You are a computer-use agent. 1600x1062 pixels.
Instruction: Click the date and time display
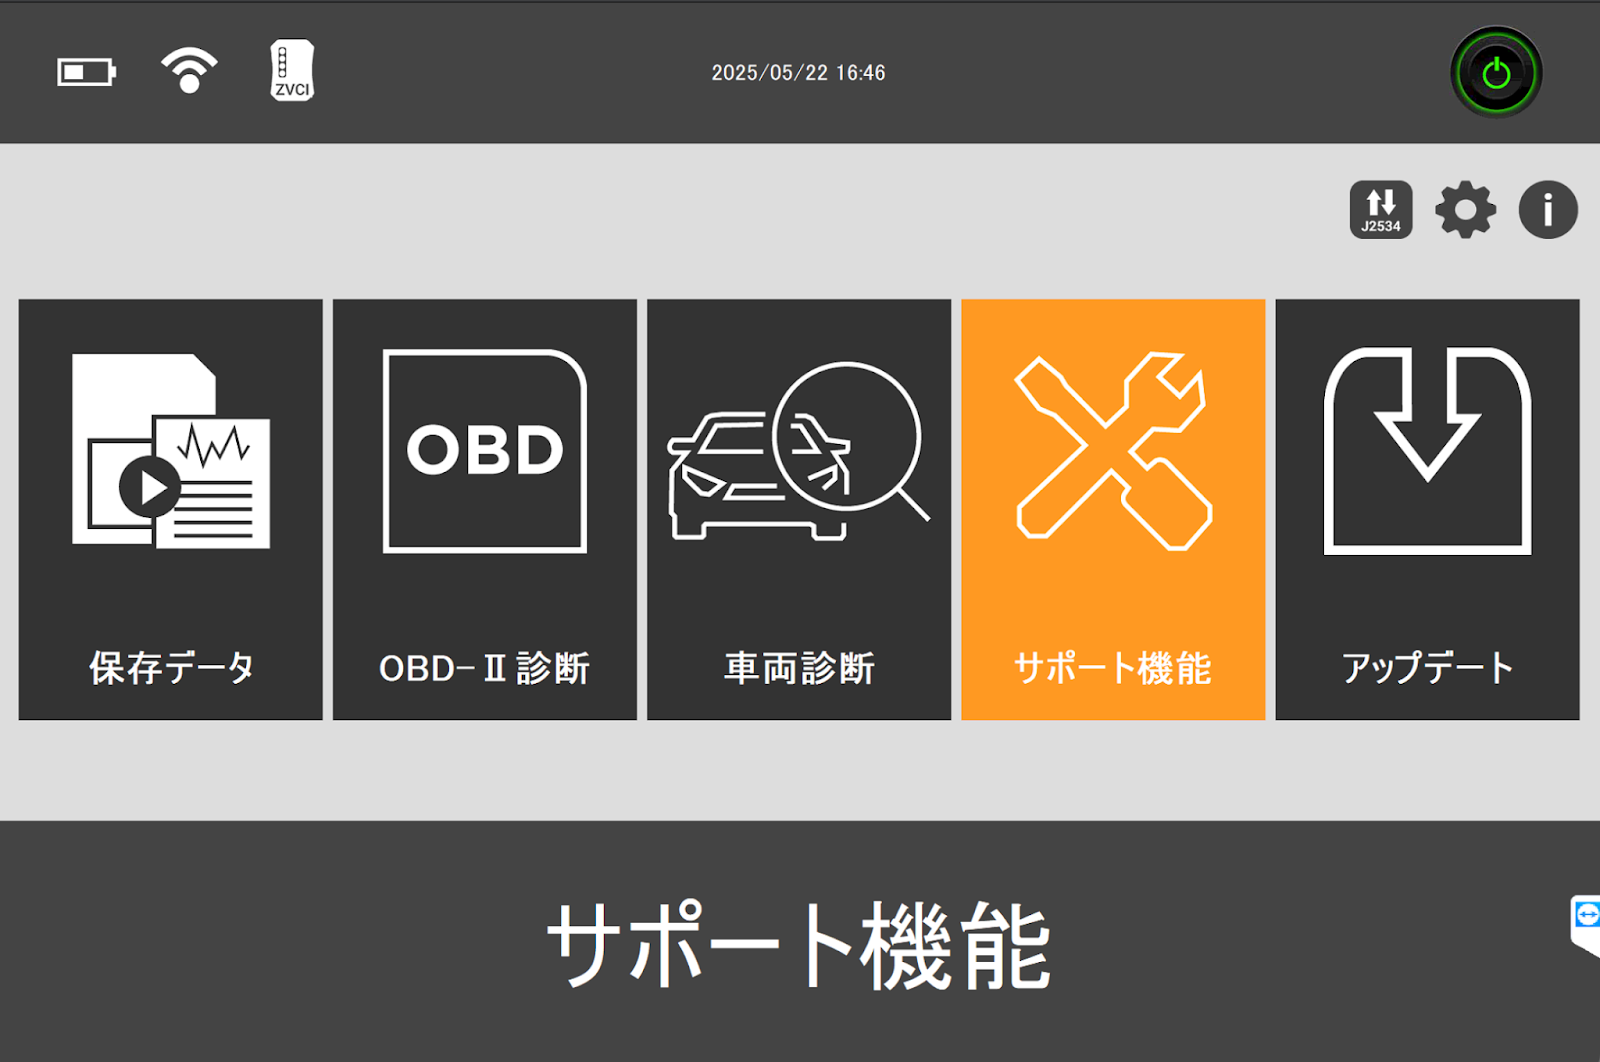[x=798, y=73]
